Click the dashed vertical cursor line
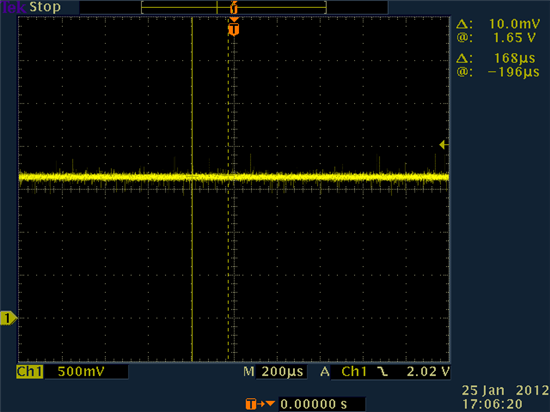The image size is (550, 412). pos(228,189)
